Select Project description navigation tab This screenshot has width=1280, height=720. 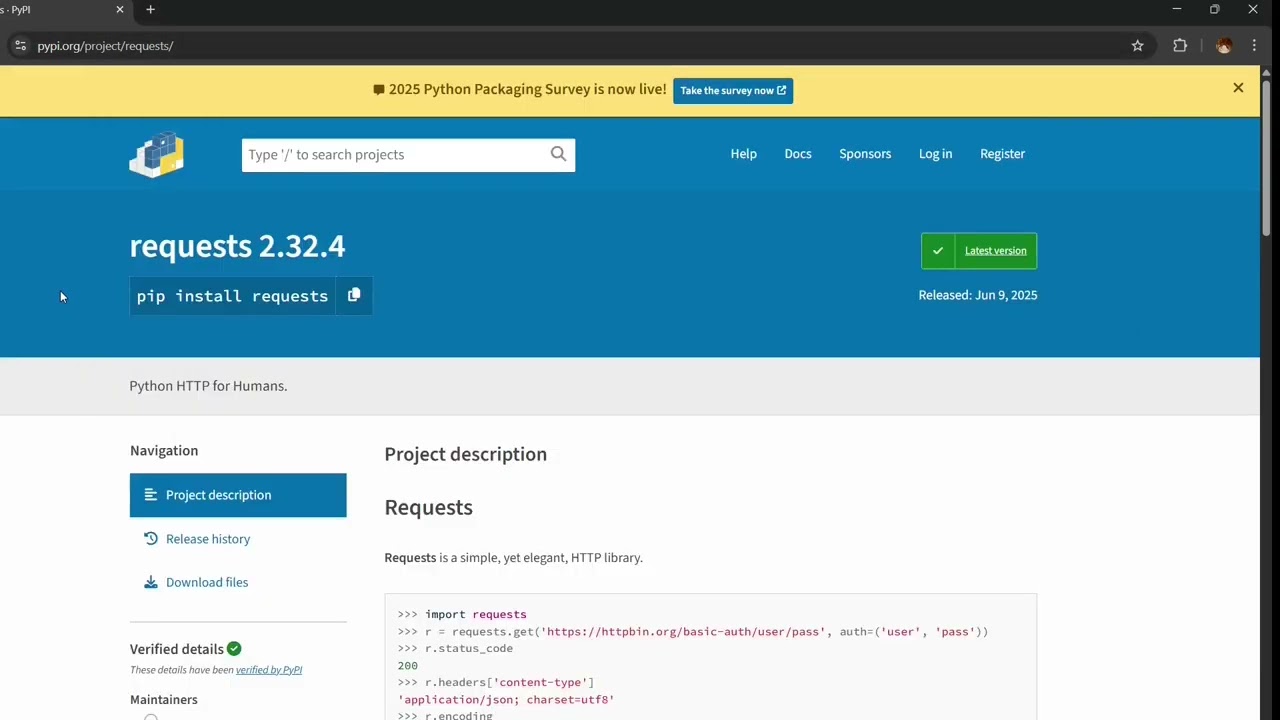238,495
